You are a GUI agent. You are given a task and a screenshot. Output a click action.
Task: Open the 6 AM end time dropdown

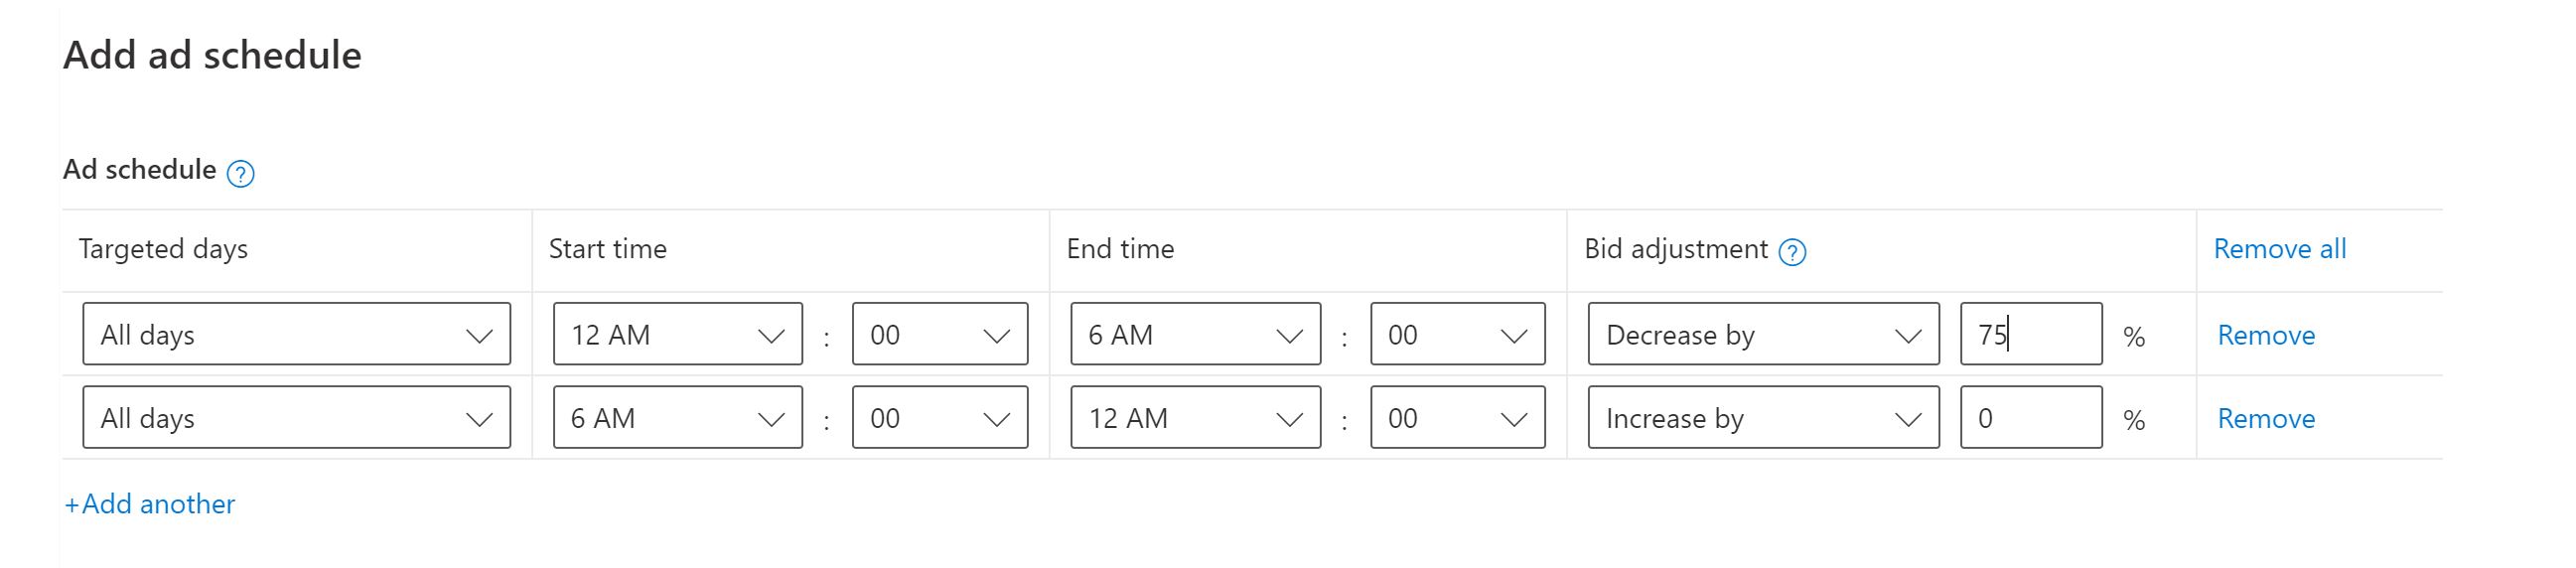1195,334
